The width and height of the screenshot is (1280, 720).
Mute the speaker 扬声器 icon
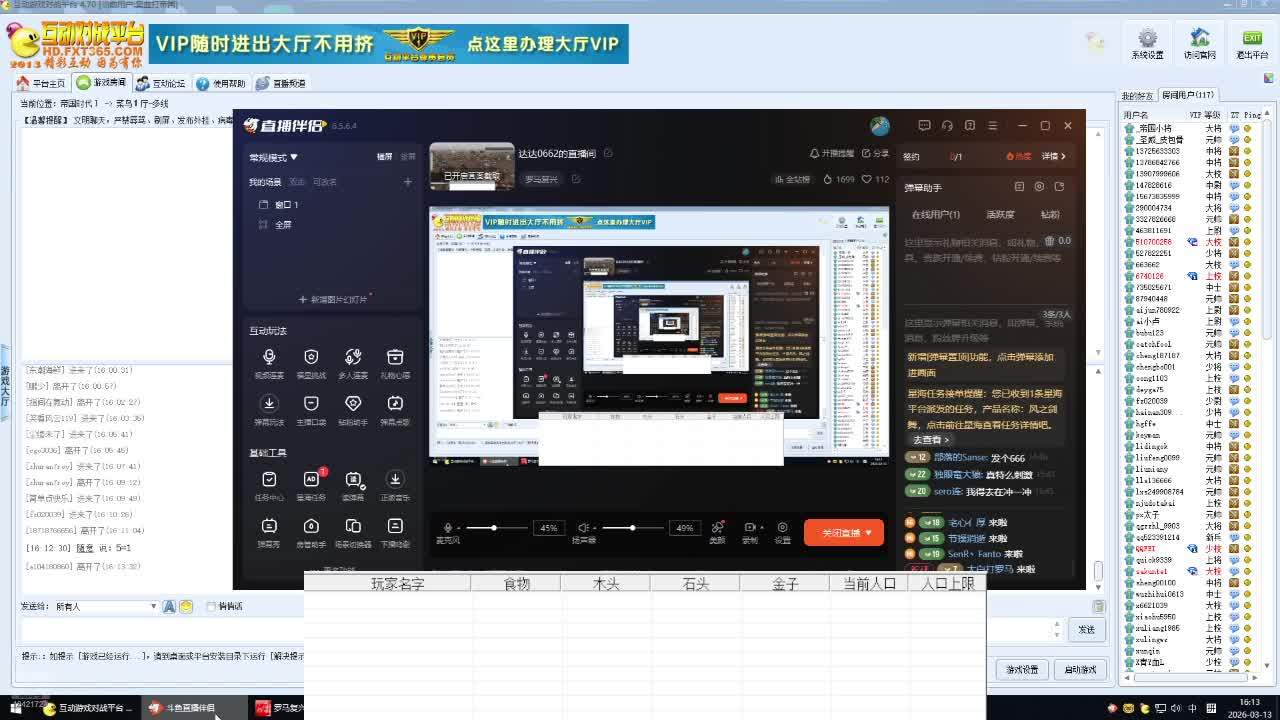coord(584,528)
